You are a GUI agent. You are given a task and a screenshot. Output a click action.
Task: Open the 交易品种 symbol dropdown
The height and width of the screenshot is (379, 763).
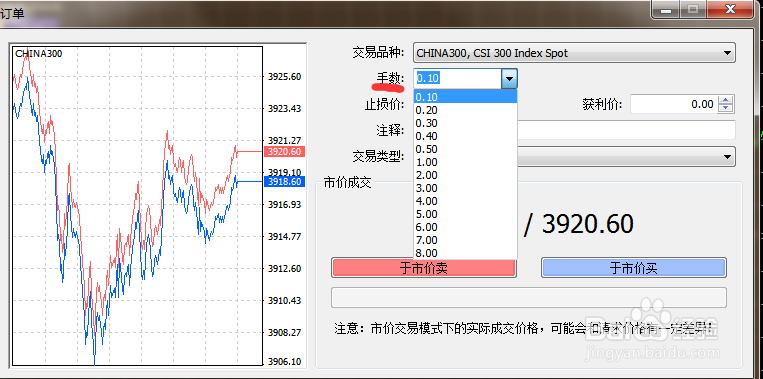pos(574,53)
